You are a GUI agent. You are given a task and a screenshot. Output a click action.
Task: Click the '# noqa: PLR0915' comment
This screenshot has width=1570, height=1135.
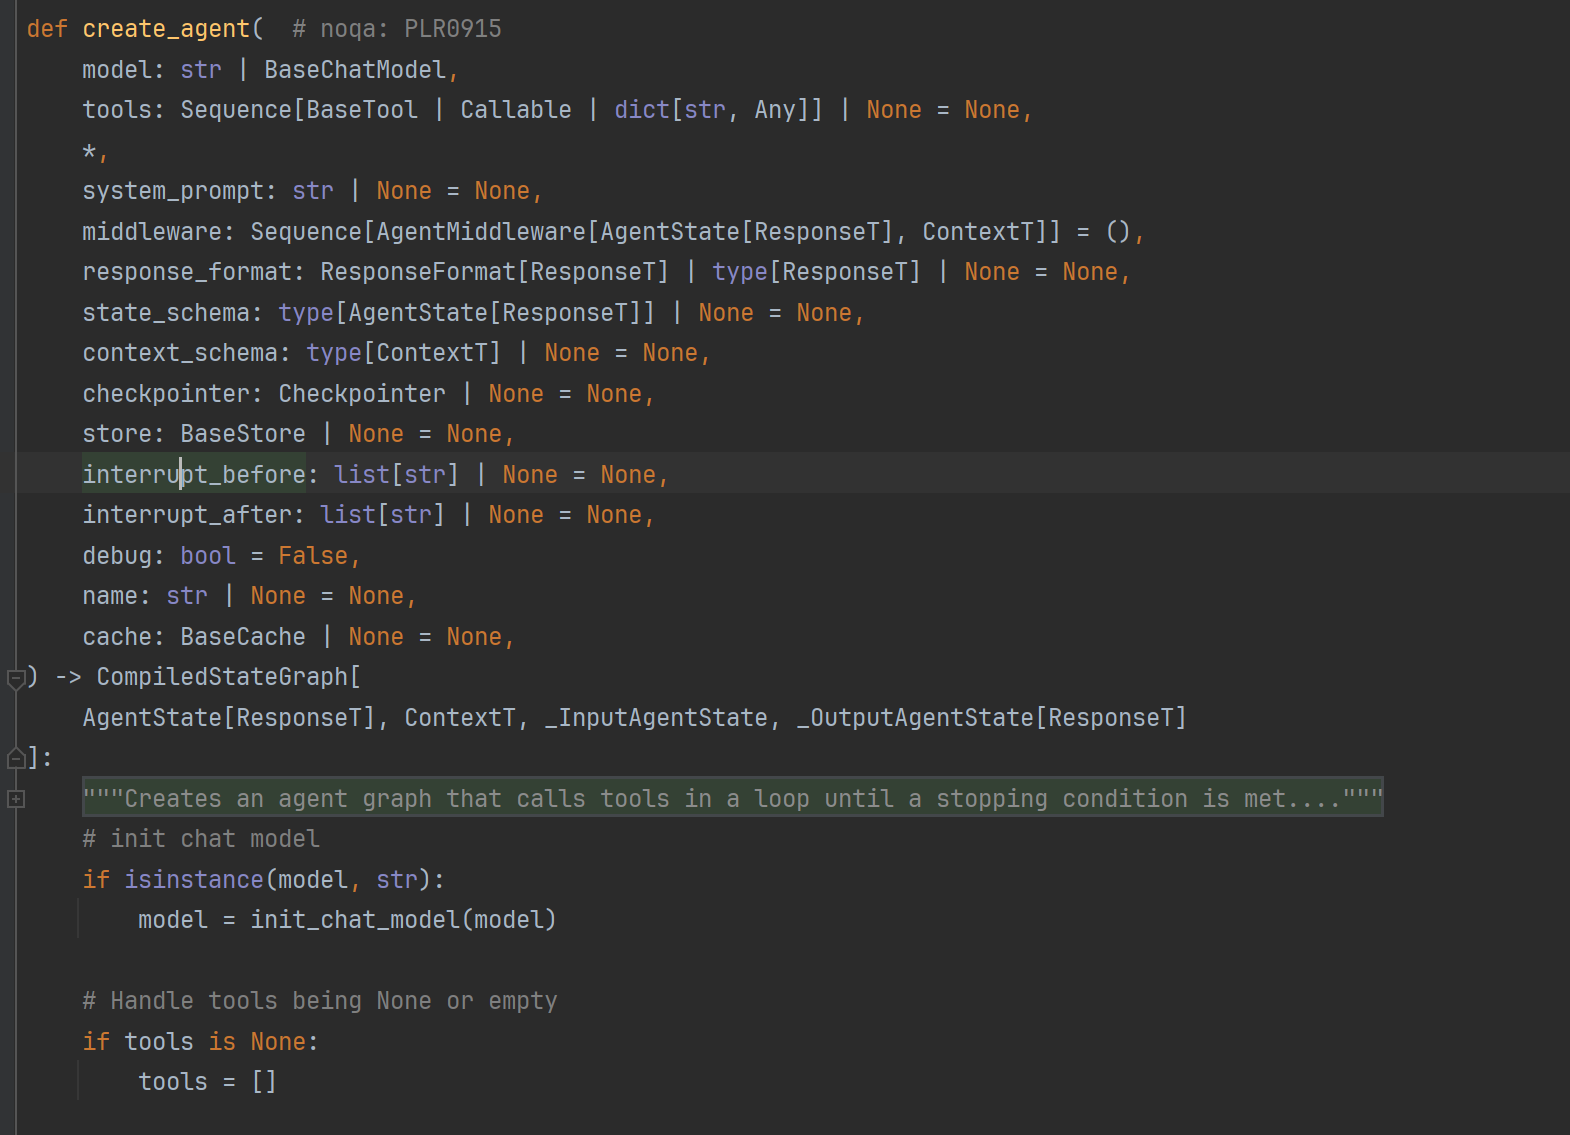397,29
